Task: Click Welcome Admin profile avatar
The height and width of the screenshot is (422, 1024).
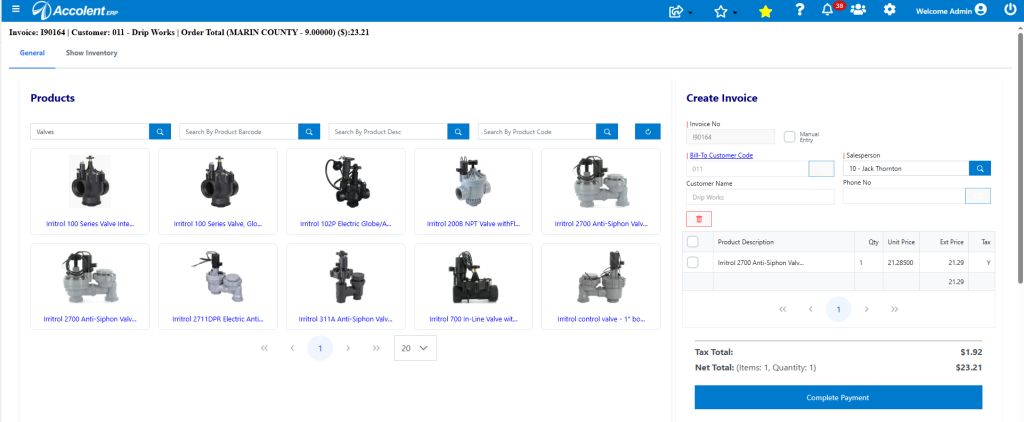Action: pyautogui.click(x=980, y=10)
